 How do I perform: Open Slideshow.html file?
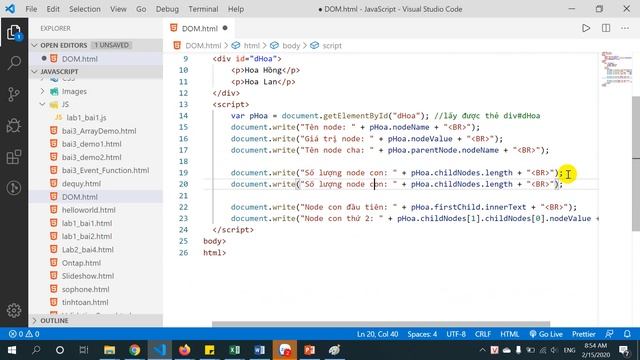coord(88,276)
